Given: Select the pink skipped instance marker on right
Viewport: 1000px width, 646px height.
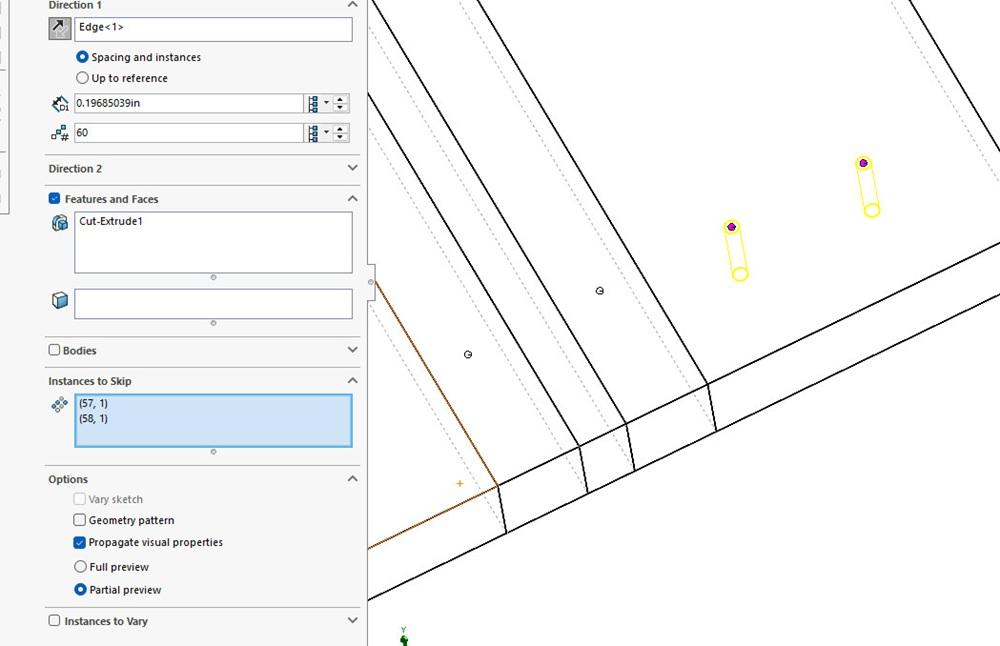Looking at the screenshot, I should coord(863,163).
